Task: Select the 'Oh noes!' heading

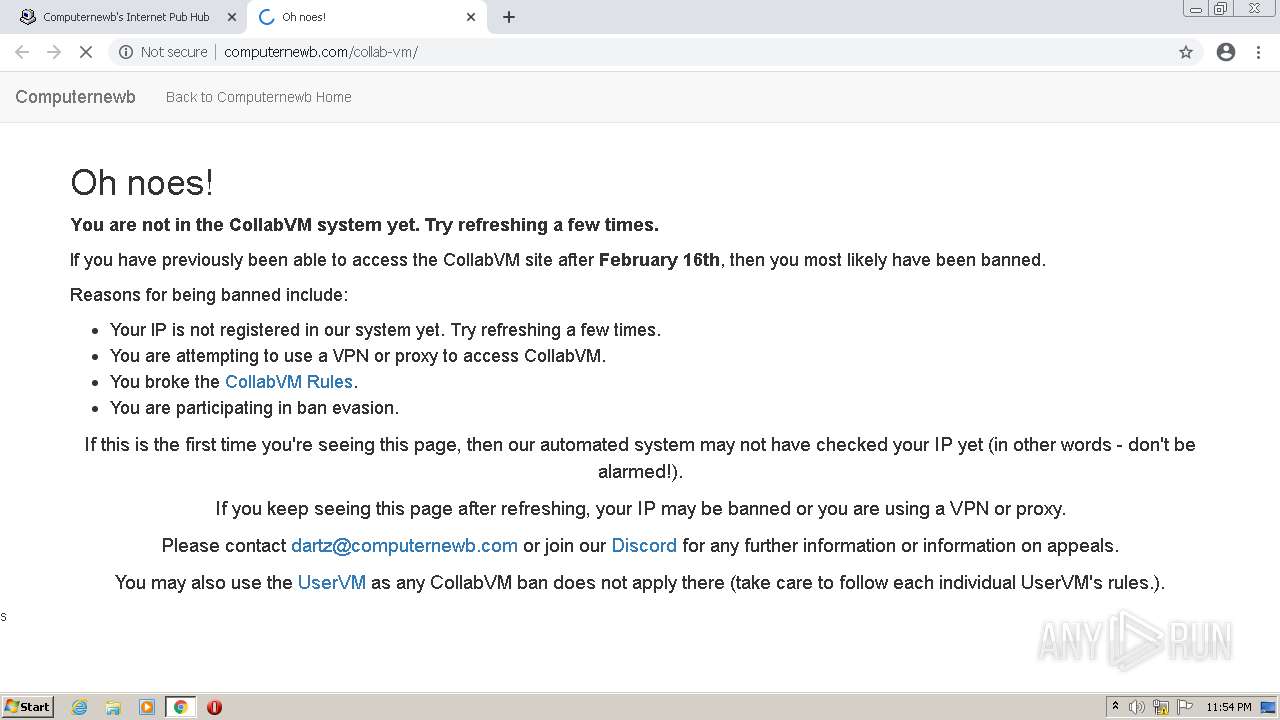Action: coord(142,183)
